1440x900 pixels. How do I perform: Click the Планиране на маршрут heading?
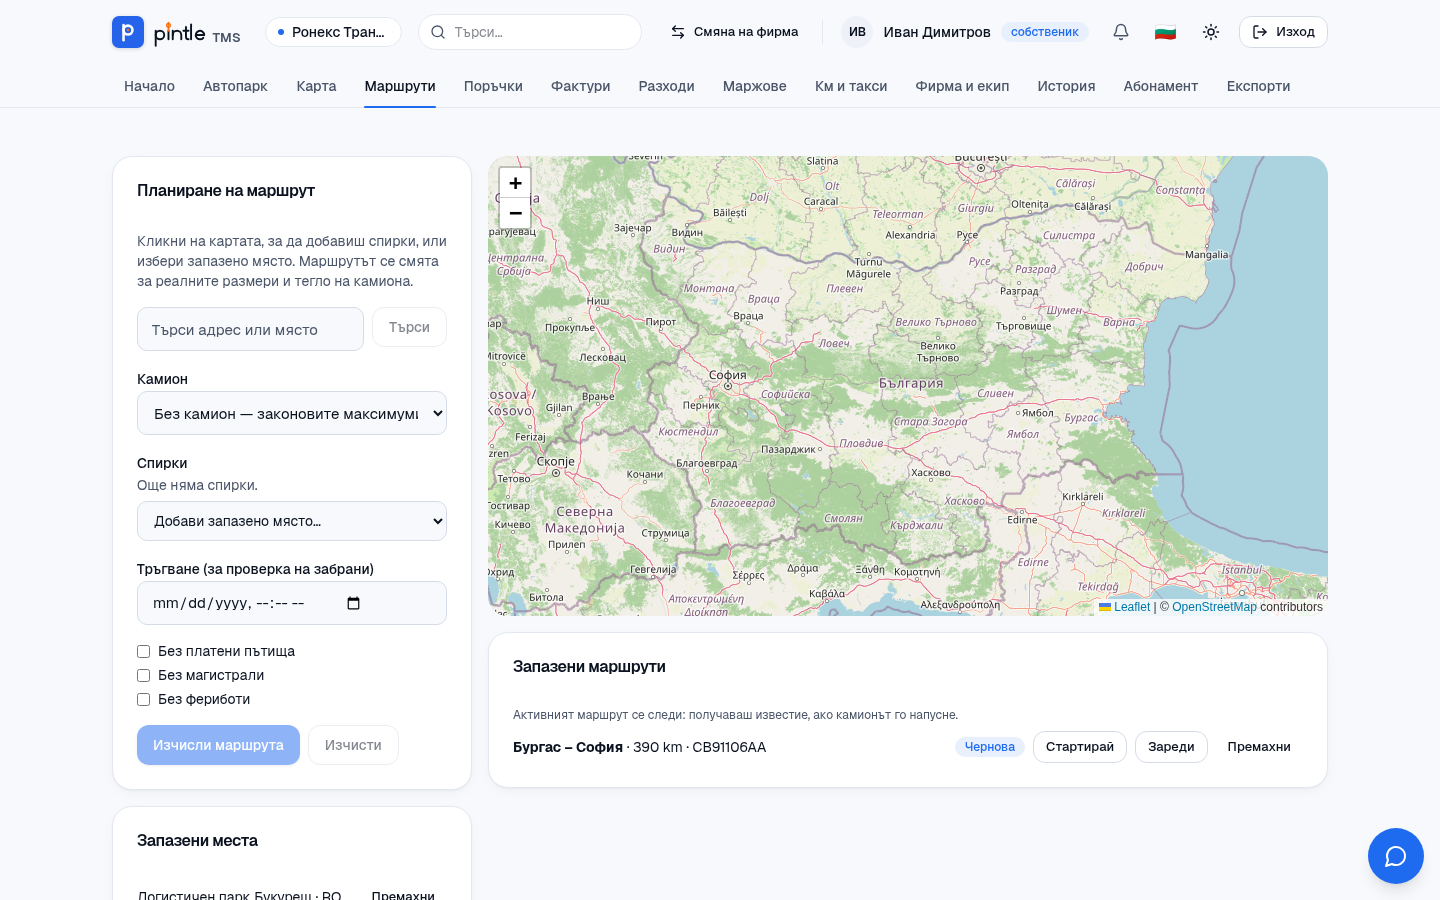[226, 191]
